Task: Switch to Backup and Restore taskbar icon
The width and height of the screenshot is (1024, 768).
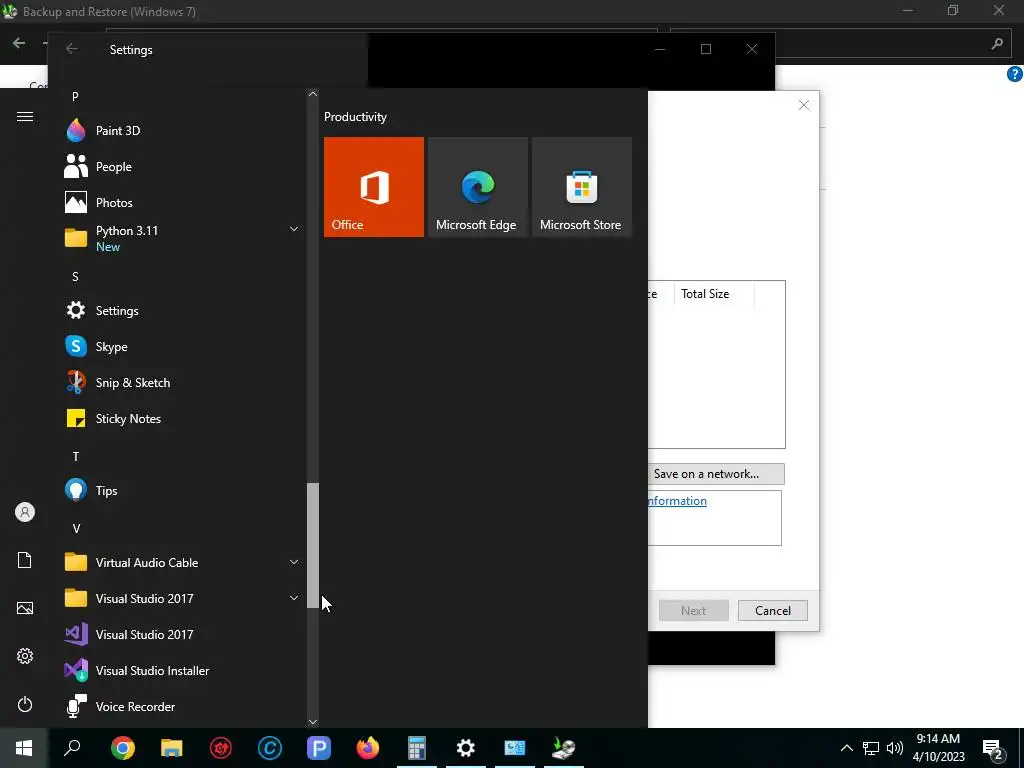Action: click(564, 748)
